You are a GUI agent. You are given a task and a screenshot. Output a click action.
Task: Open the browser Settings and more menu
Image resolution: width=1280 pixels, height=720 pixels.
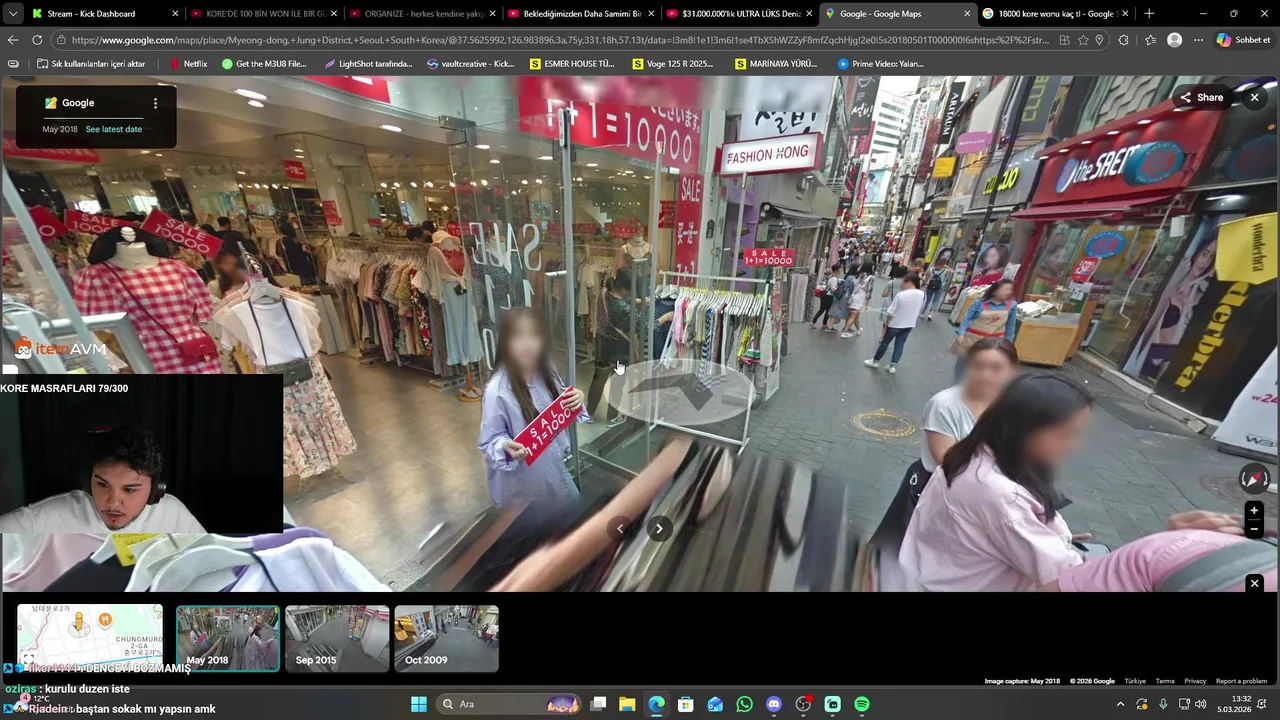click(x=1198, y=40)
